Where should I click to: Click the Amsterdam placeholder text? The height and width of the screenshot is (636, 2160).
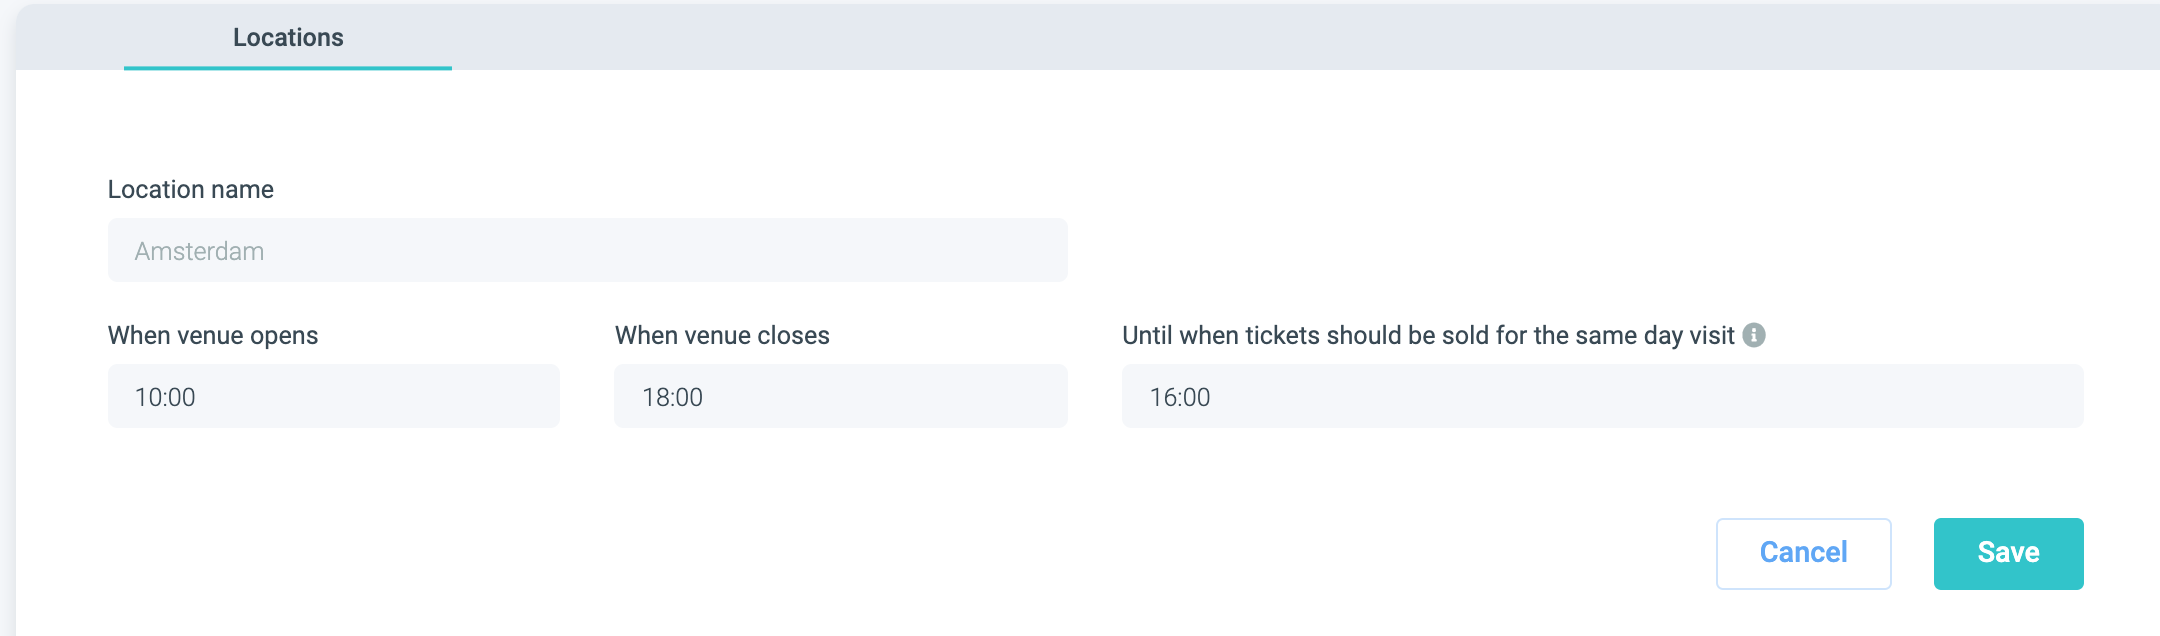pyautogui.click(x=200, y=251)
